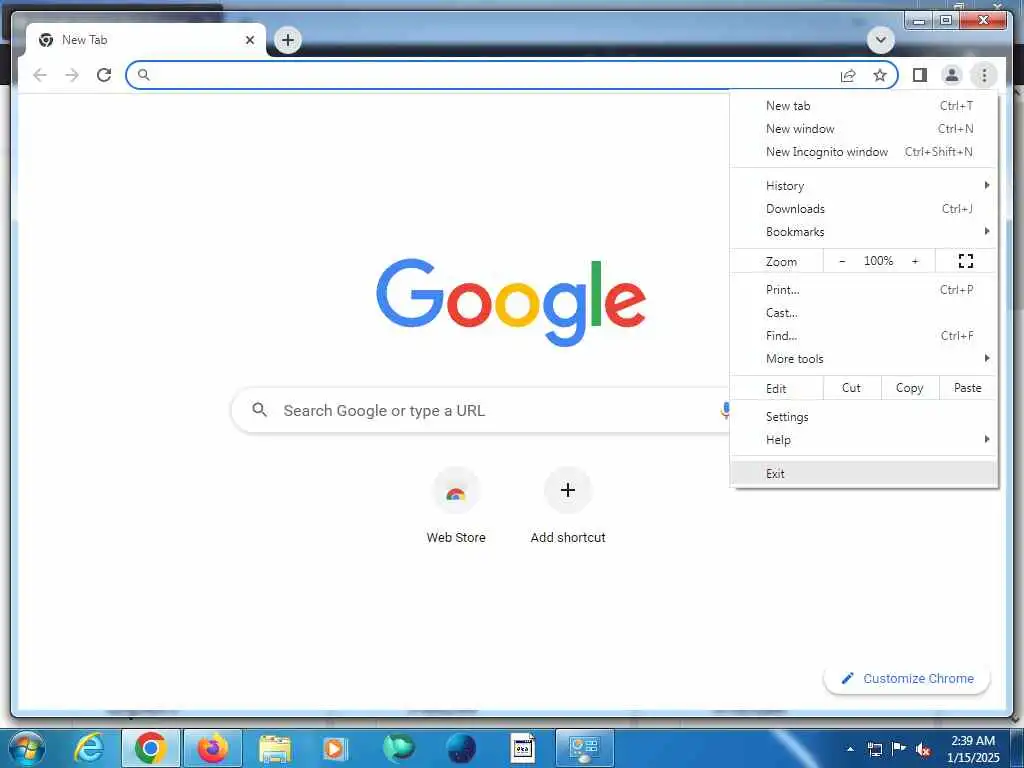The height and width of the screenshot is (768, 1024).
Task: Click the Google logo
Action: (511, 302)
